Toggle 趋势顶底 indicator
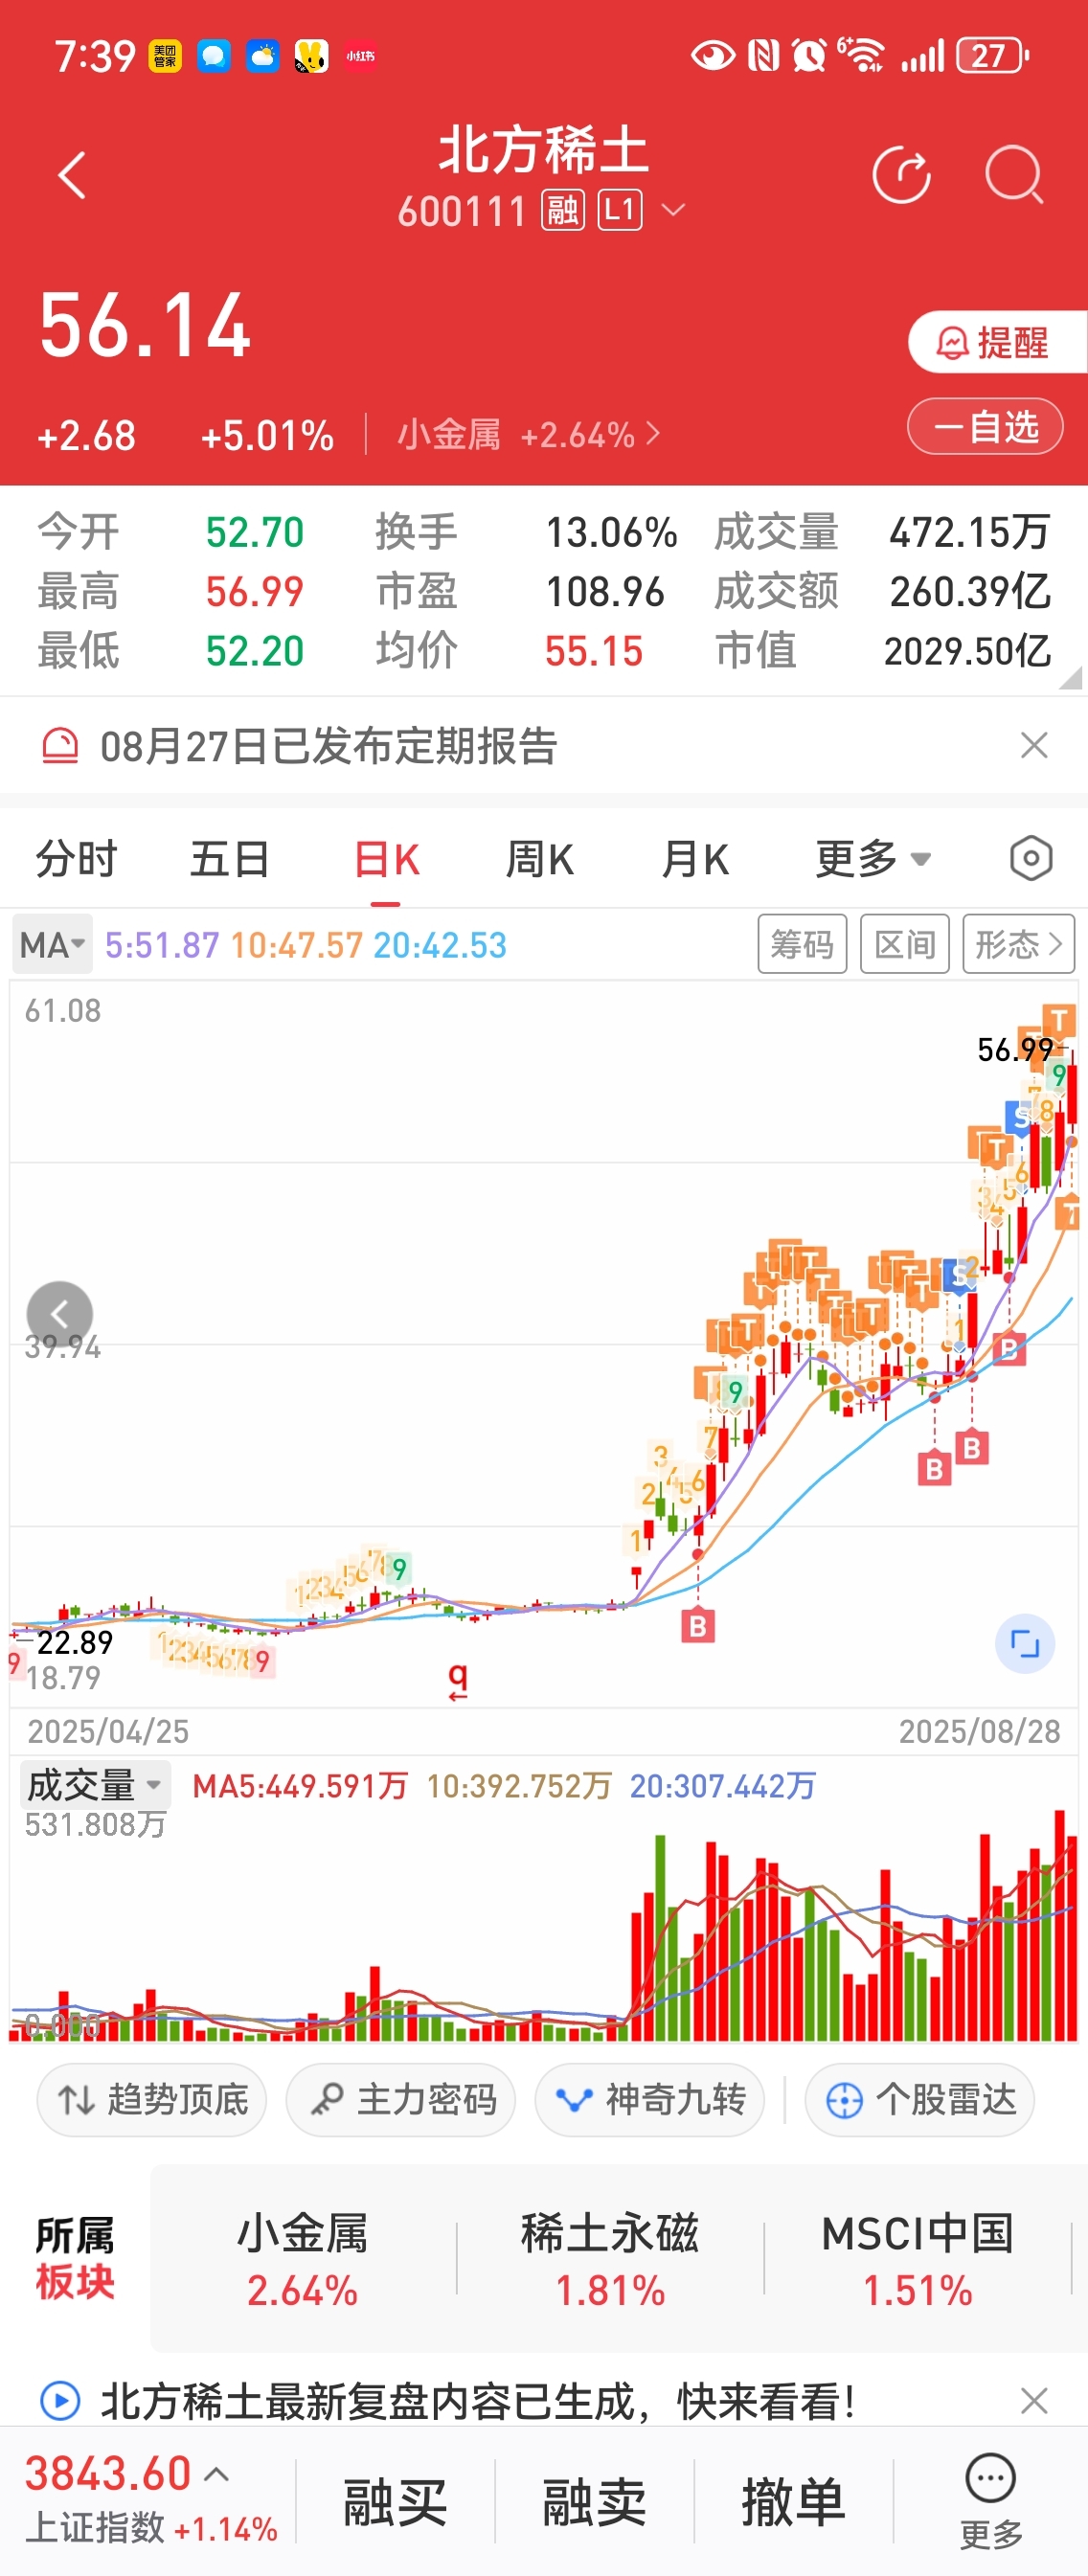Viewport: 1088px width, 2576px height. tap(151, 2099)
